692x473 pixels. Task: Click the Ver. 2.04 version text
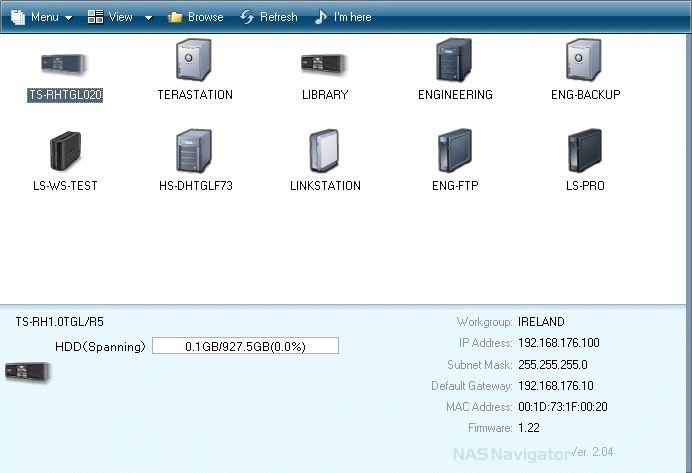pyautogui.click(x=593, y=452)
